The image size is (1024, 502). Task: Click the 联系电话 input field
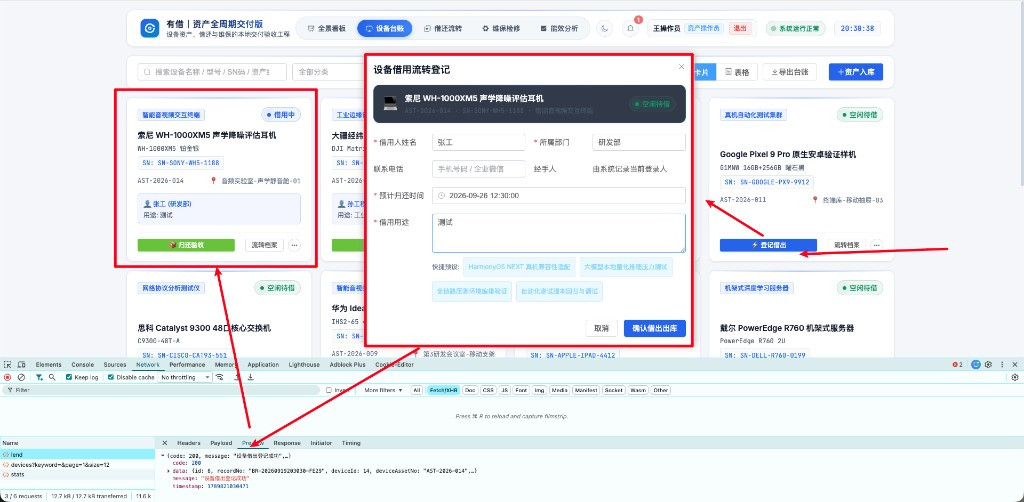[x=479, y=169]
